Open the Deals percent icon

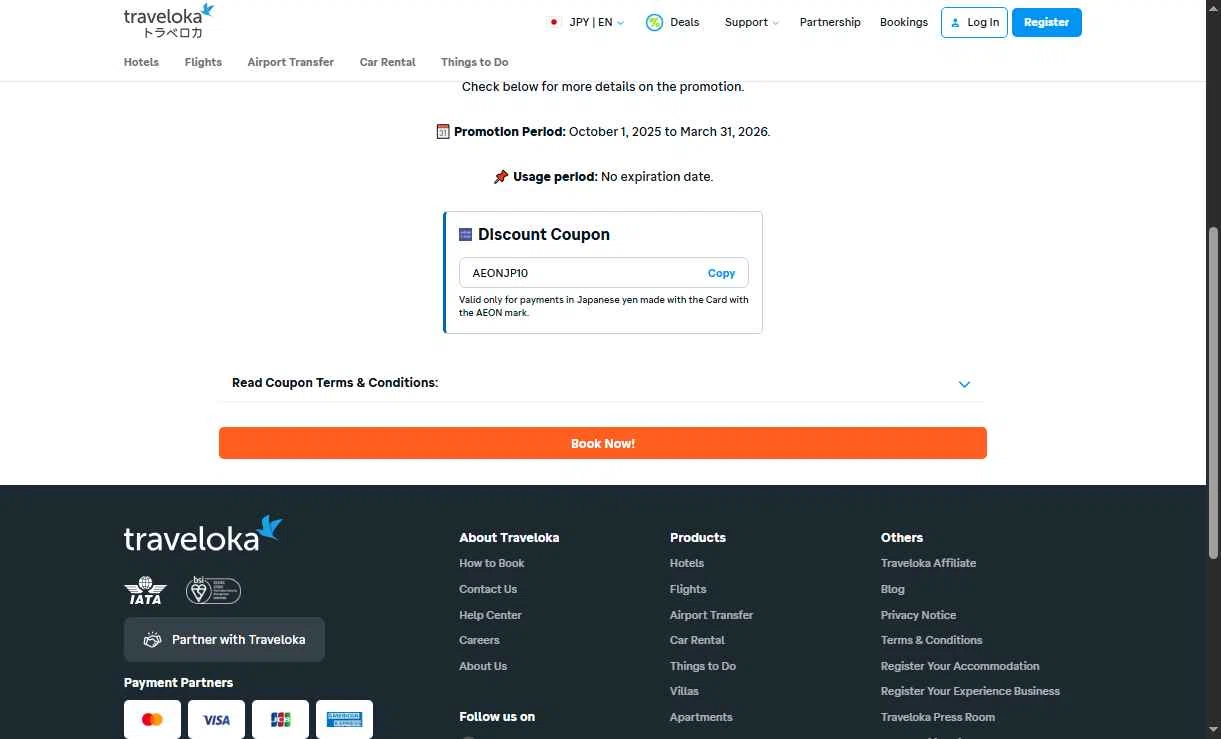pyautogui.click(x=654, y=22)
